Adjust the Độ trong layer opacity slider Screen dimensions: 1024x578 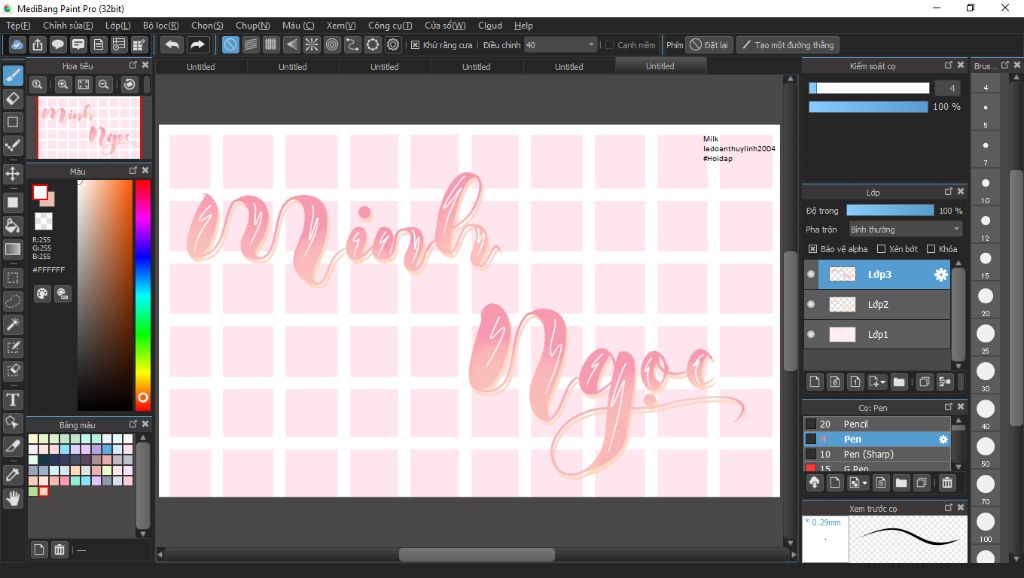(x=889, y=210)
